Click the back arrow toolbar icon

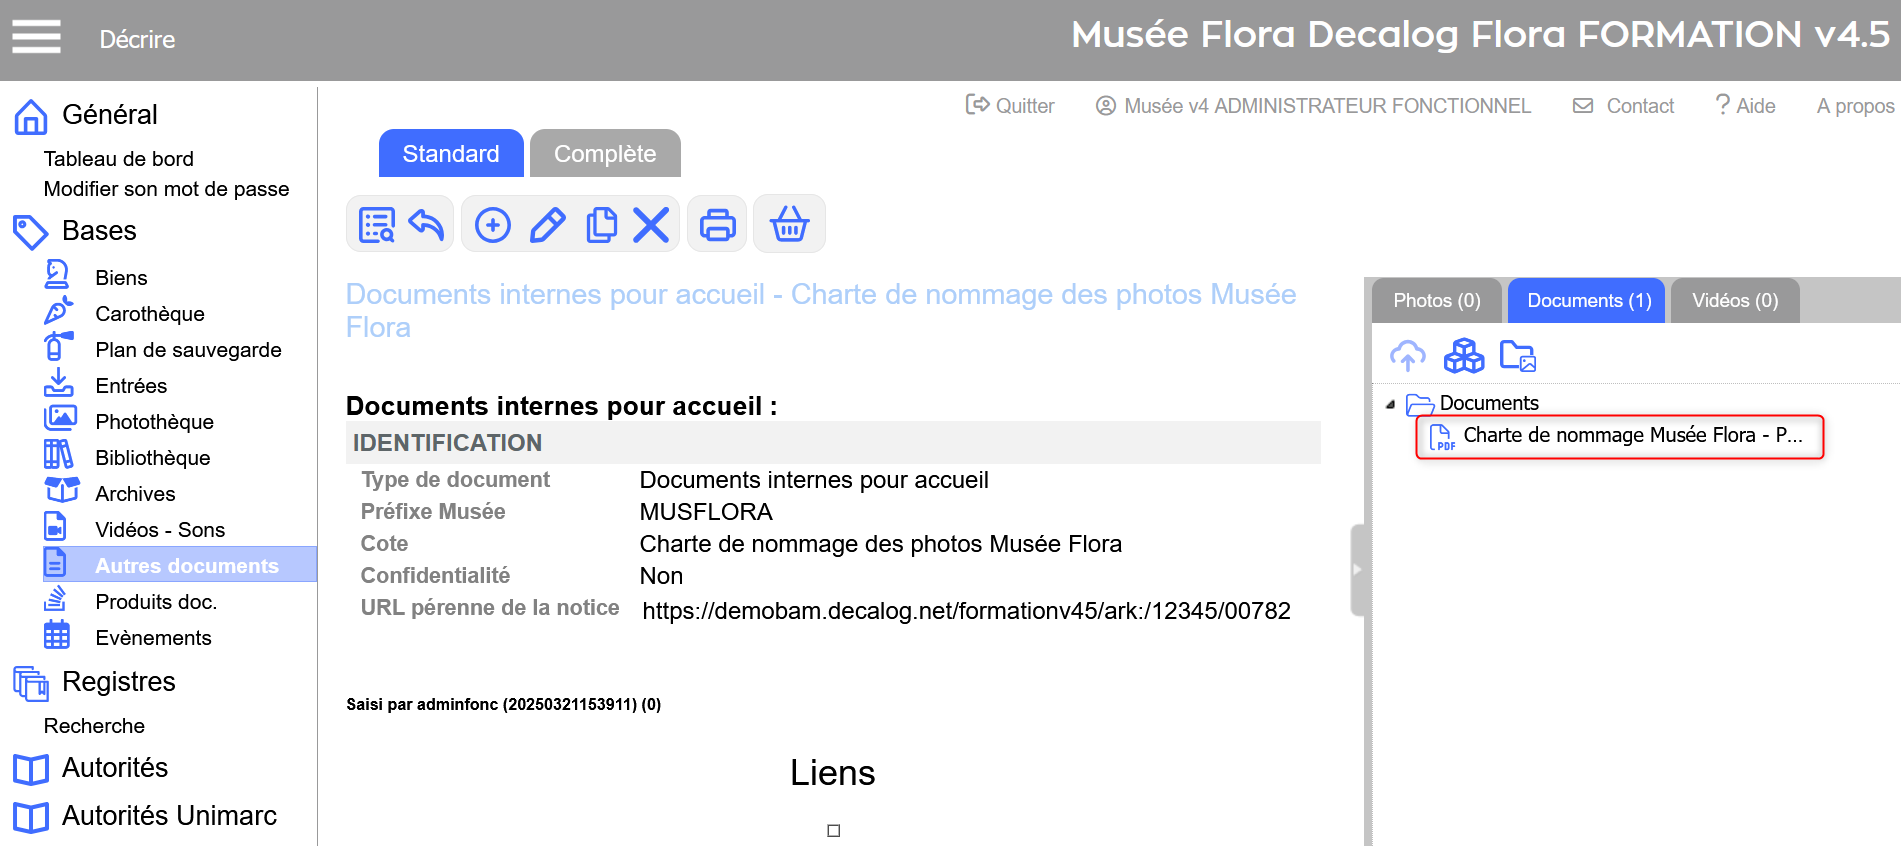coord(427,225)
